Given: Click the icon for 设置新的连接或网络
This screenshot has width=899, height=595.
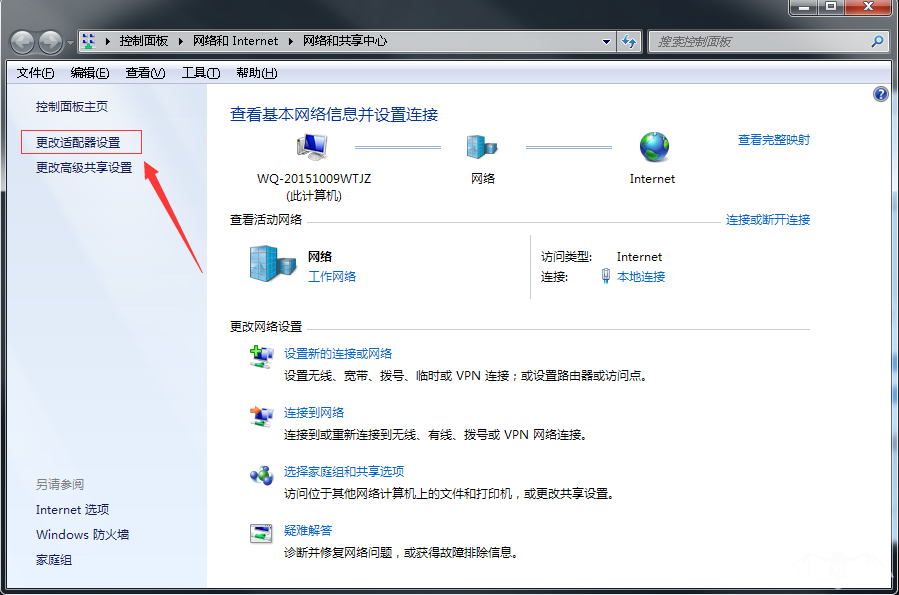Looking at the screenshot, I should click(261, 357).
